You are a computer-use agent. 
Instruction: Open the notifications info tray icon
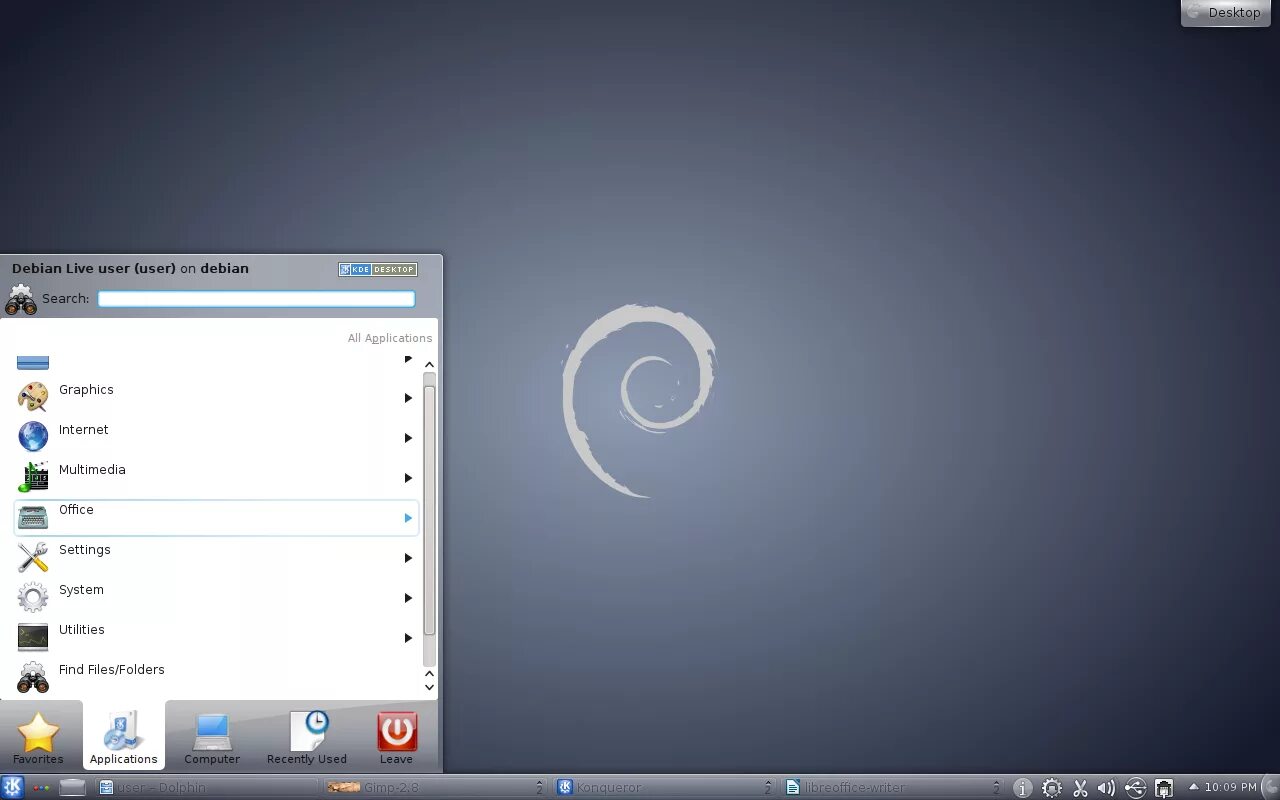pos(1022,788)
